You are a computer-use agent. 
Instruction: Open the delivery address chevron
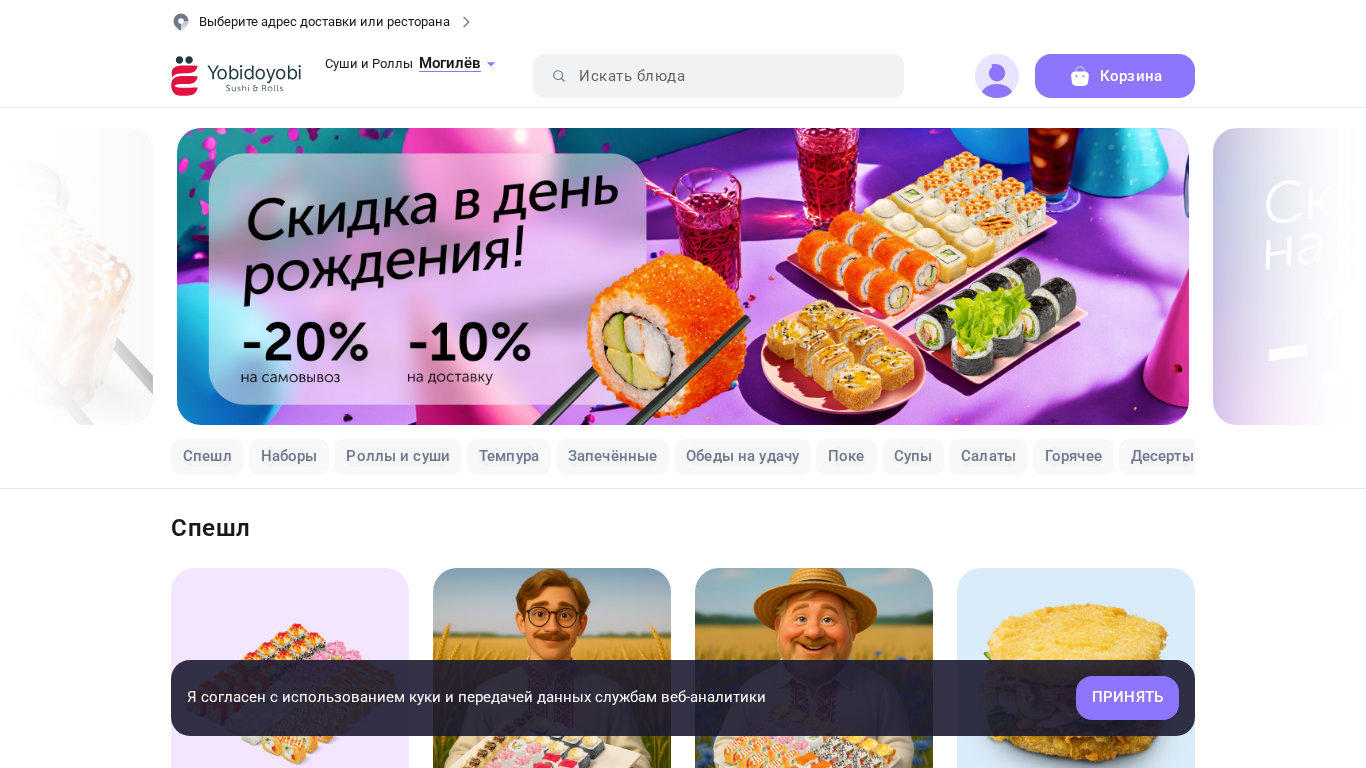(466, 22)
